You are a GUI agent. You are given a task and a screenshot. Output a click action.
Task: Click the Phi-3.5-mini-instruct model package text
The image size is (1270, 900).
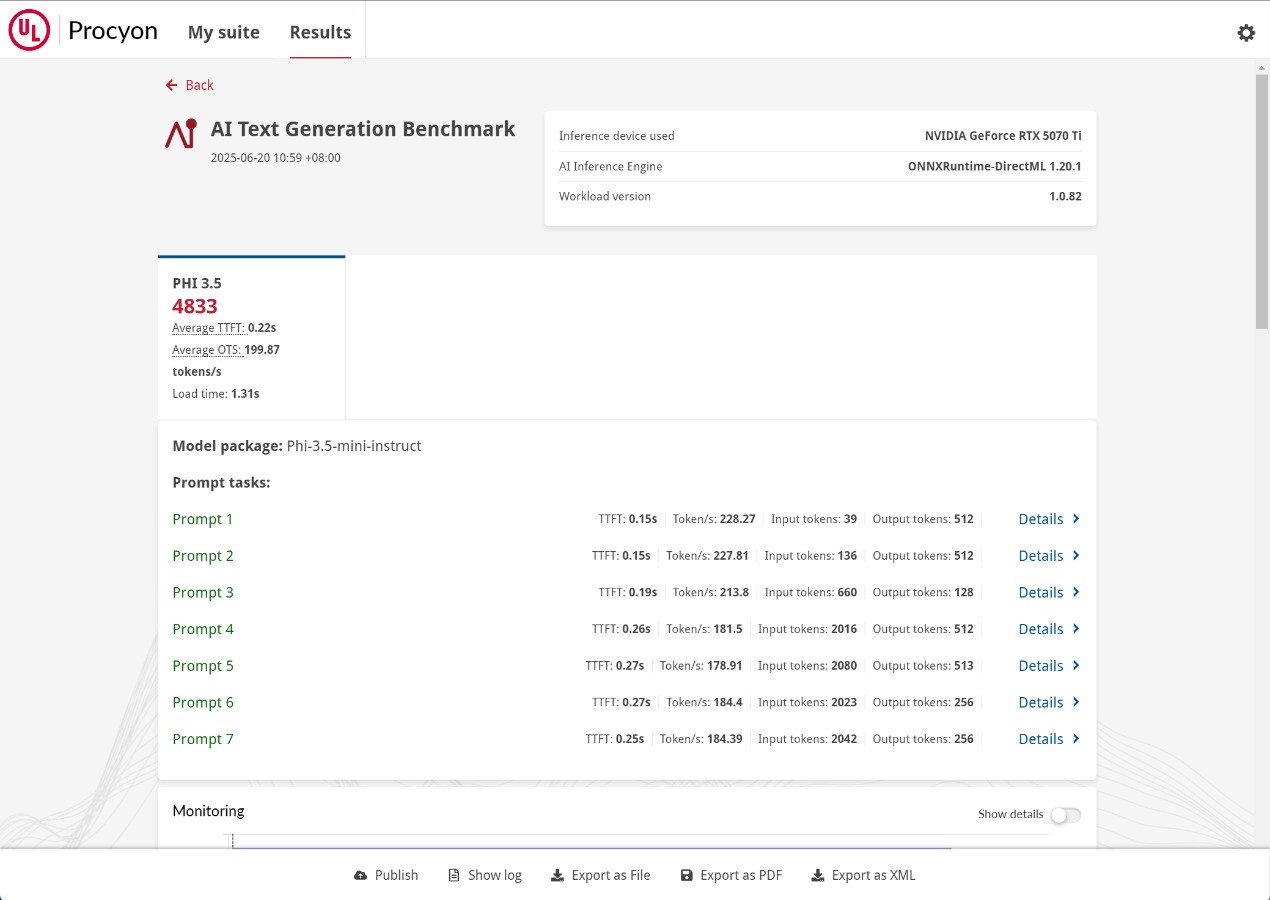pyautogui.click(x=354, y=446)
